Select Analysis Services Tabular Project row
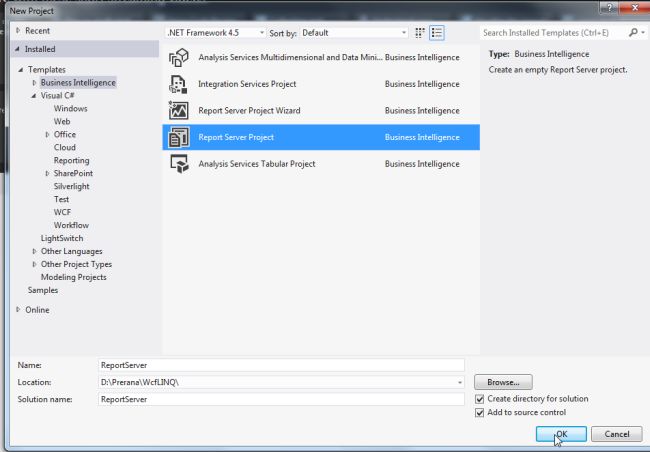The width and height of the screenshot is (650, 452). tap(321, 164)
